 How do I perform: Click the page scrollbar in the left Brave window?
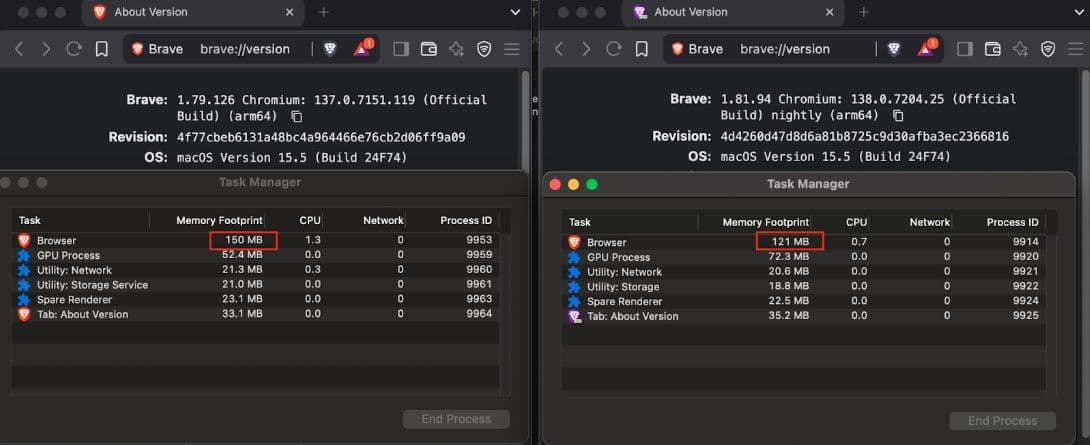(x=526, y=118)
